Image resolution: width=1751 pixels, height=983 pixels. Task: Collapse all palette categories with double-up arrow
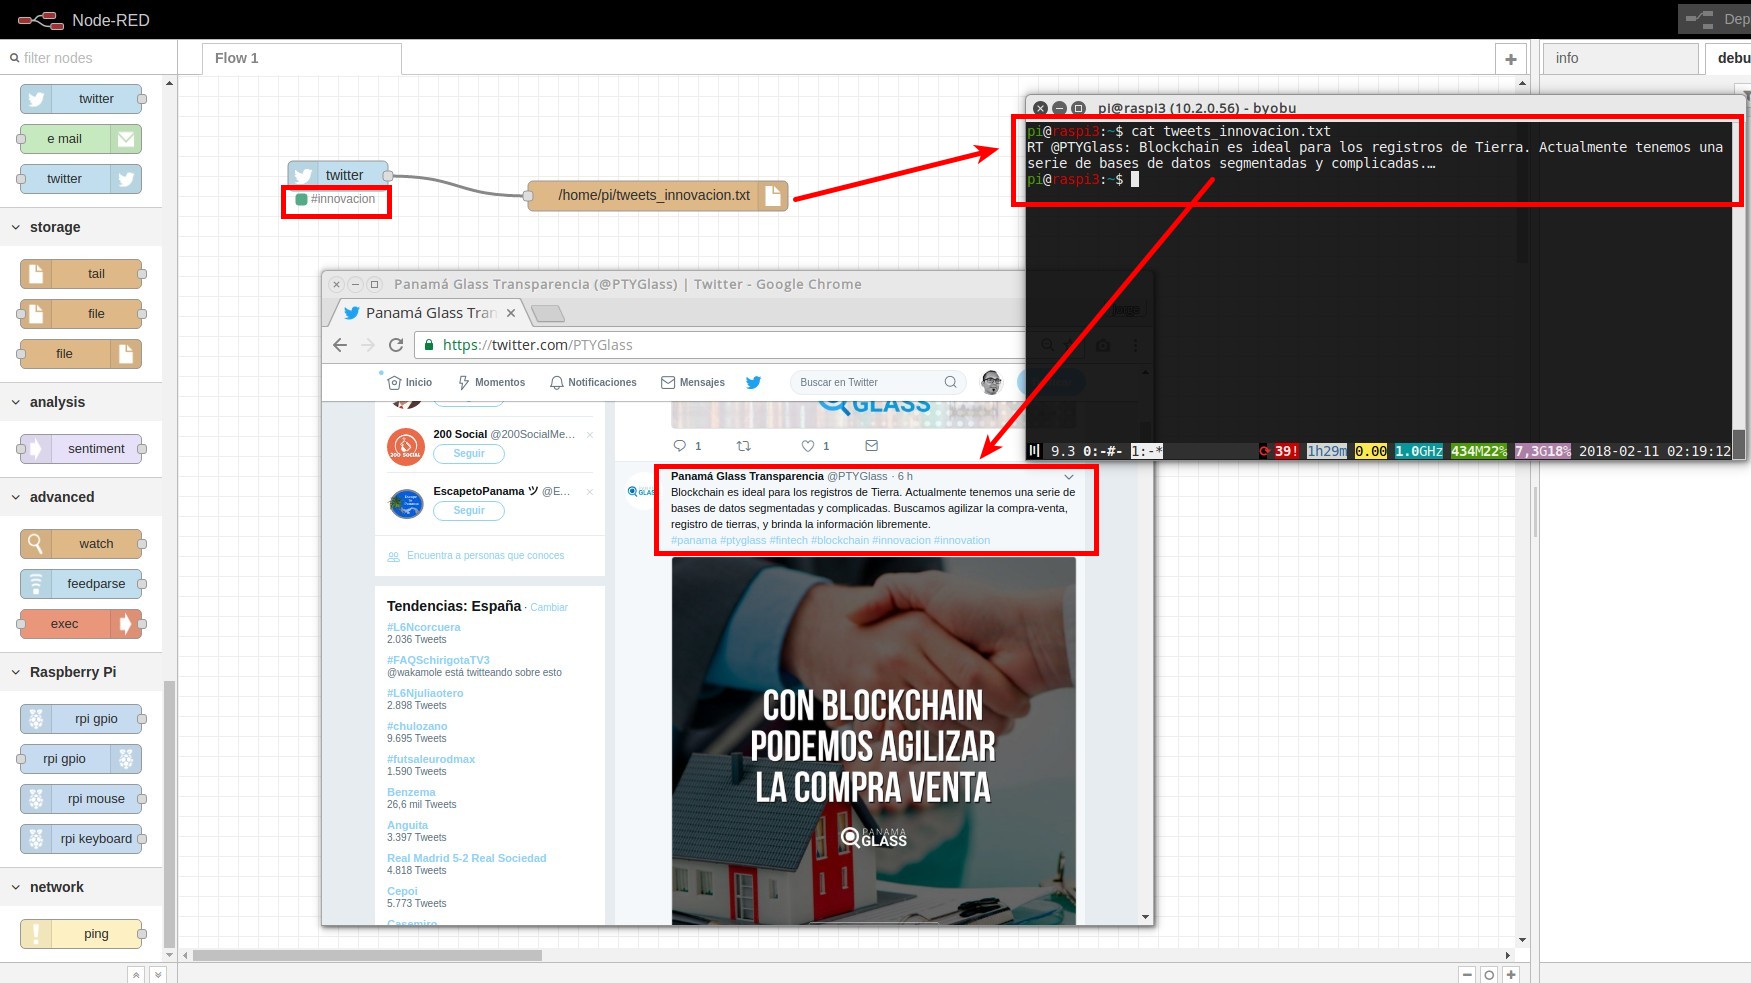(x=136, y=974)
